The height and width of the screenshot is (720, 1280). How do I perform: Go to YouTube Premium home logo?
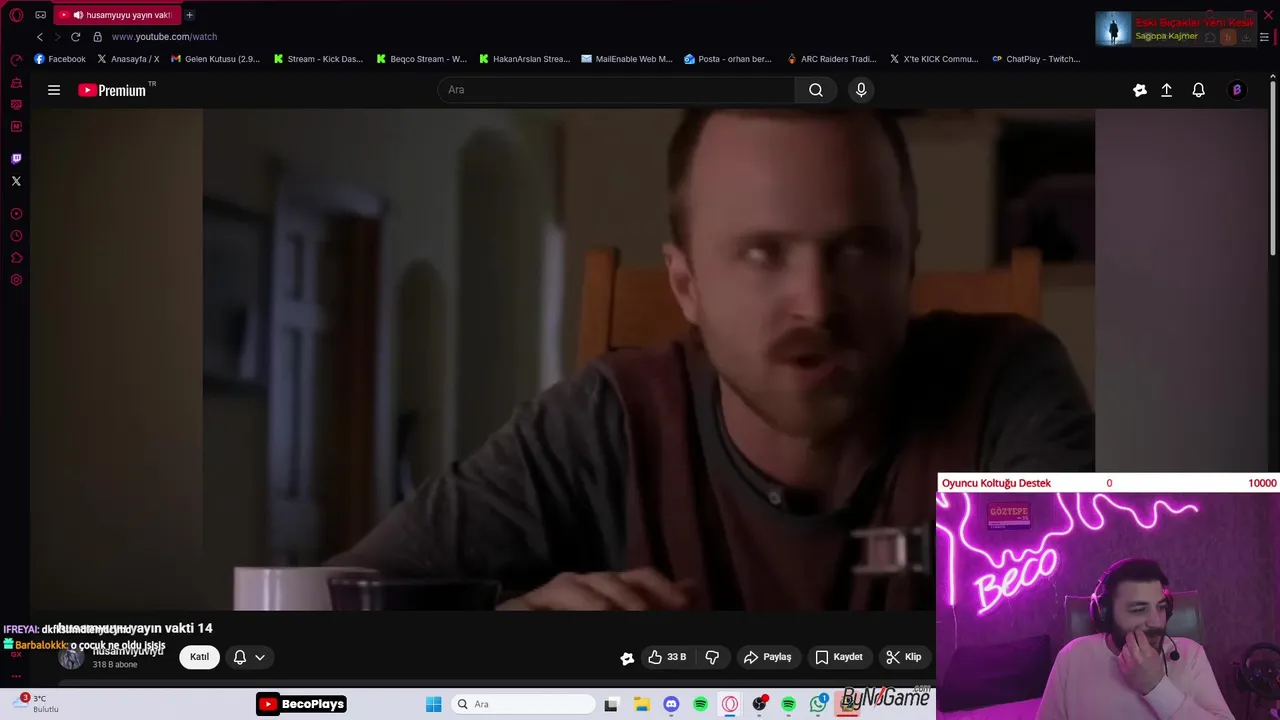coord(113,90)
